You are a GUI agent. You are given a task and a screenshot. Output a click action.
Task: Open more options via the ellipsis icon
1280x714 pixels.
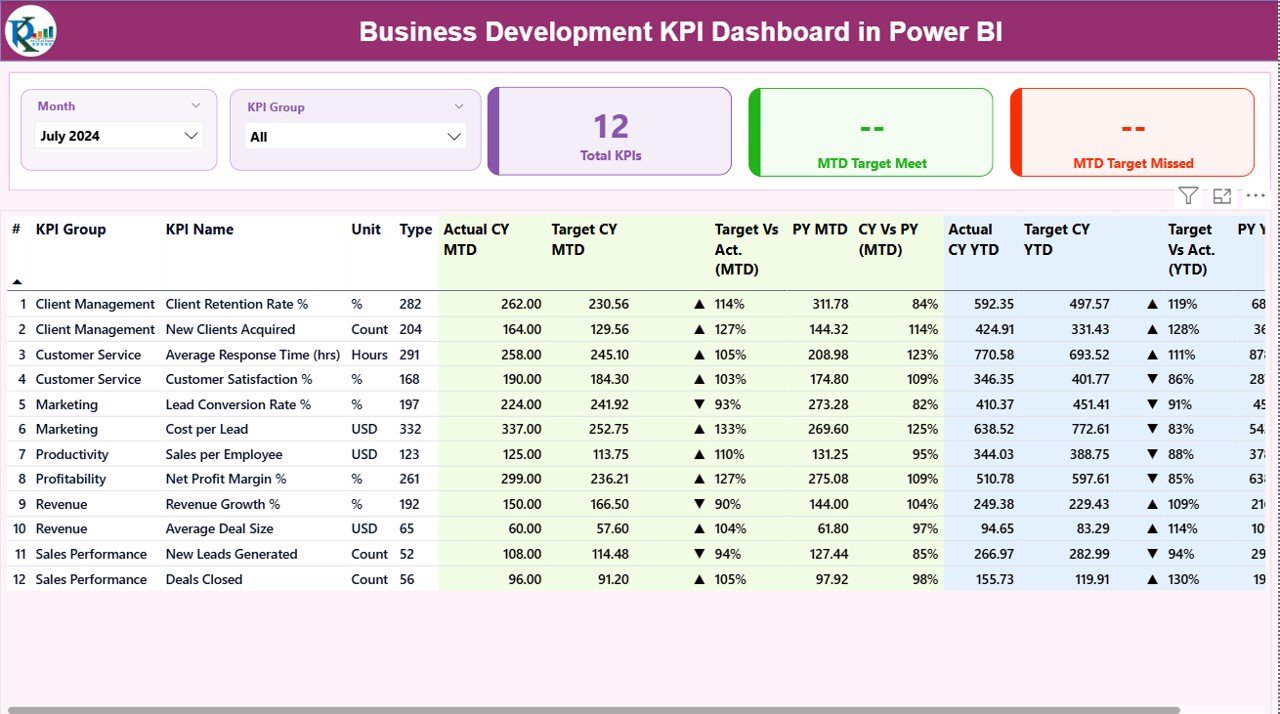[x=1255, y=195]
